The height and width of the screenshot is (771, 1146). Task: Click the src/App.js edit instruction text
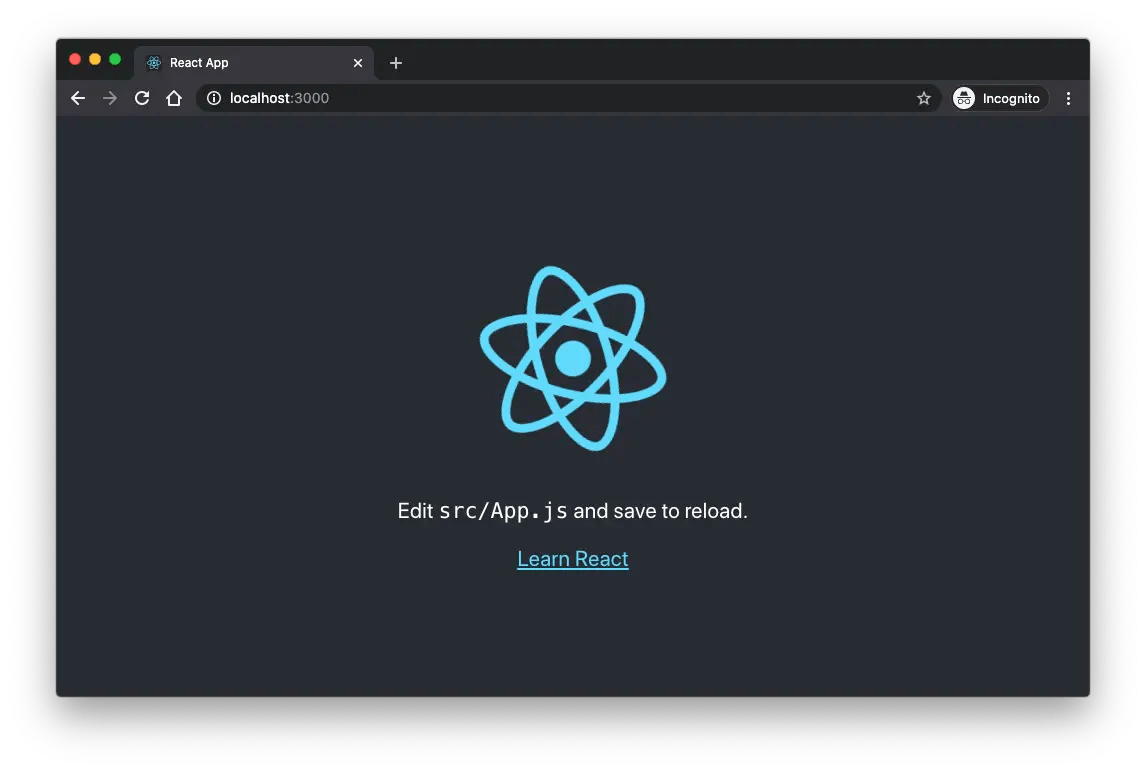[x=572, y=510]
